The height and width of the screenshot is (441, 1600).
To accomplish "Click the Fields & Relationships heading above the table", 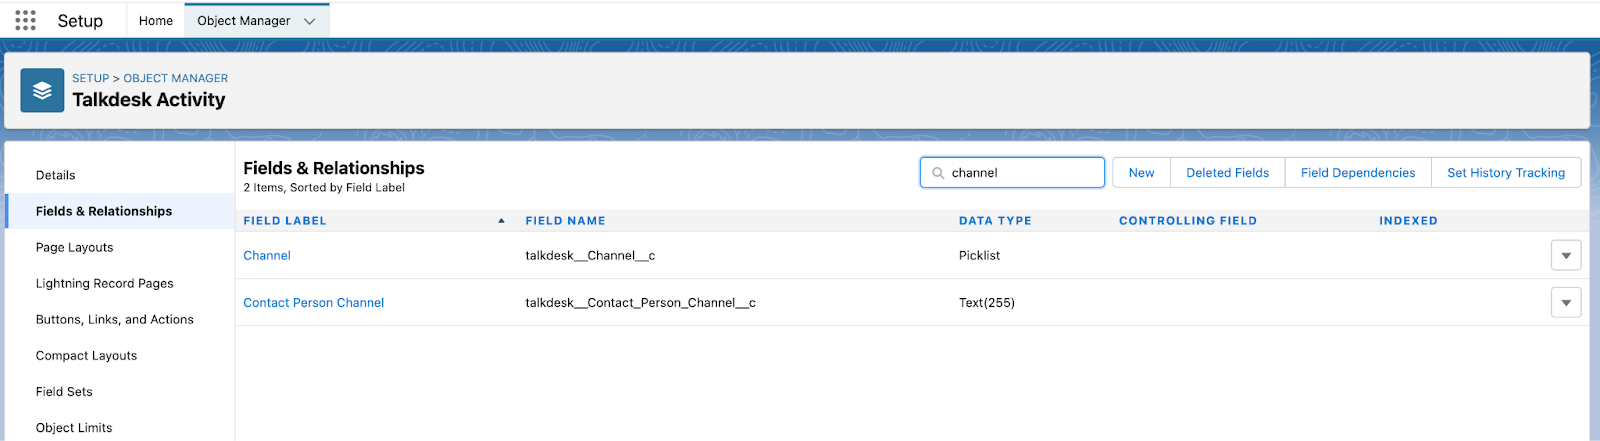I will point(334,168).
